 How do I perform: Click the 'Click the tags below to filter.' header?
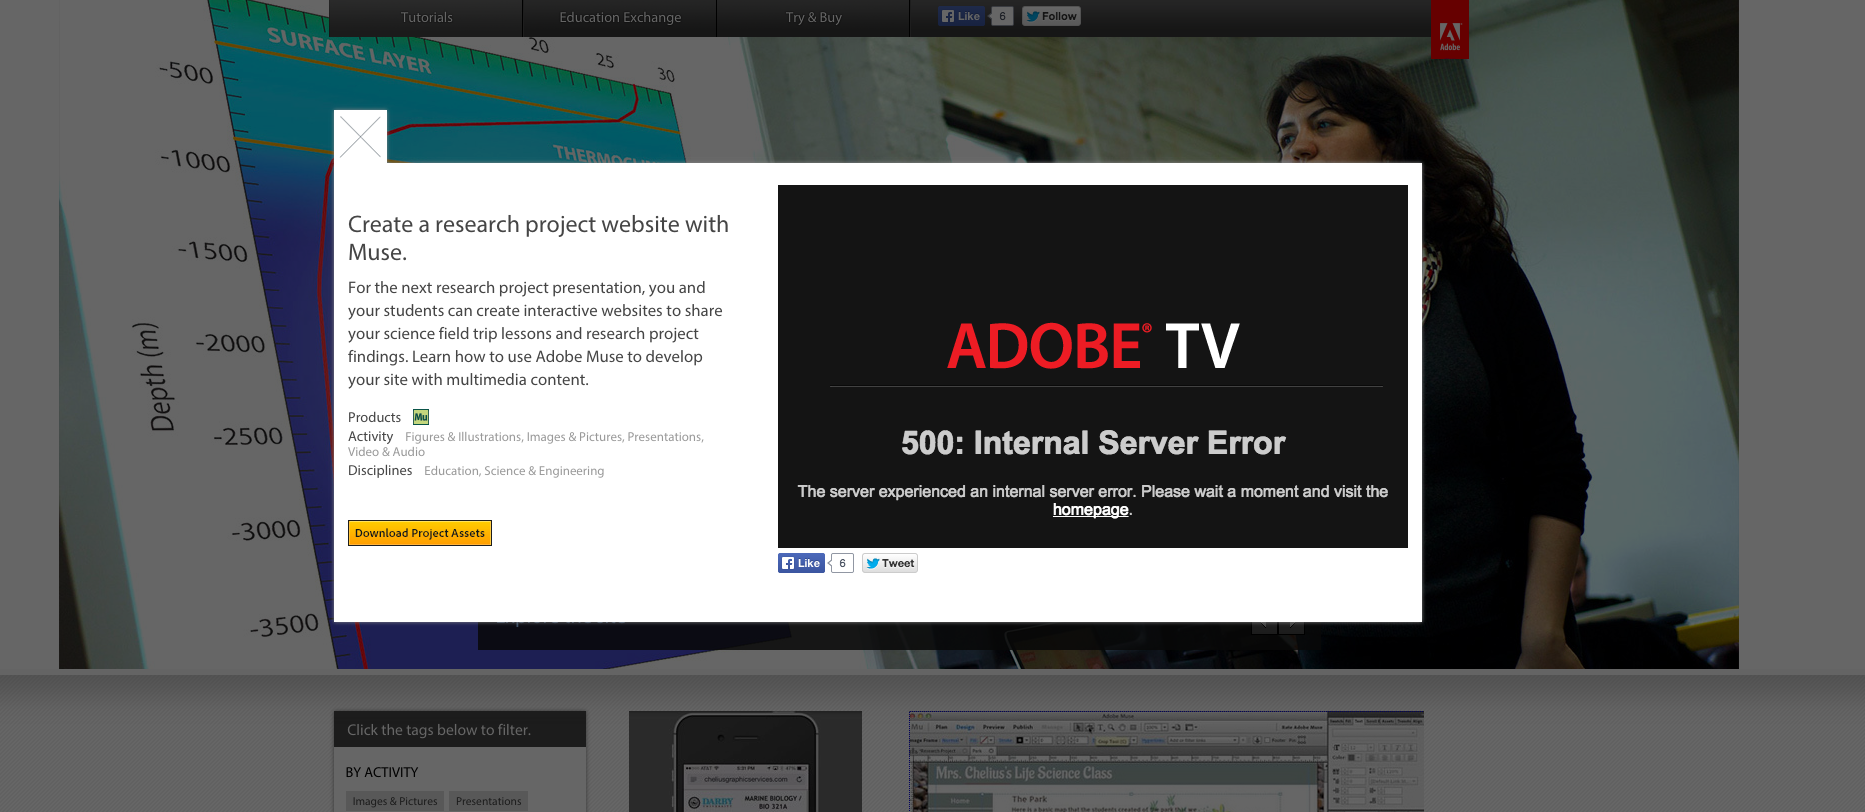460,730
